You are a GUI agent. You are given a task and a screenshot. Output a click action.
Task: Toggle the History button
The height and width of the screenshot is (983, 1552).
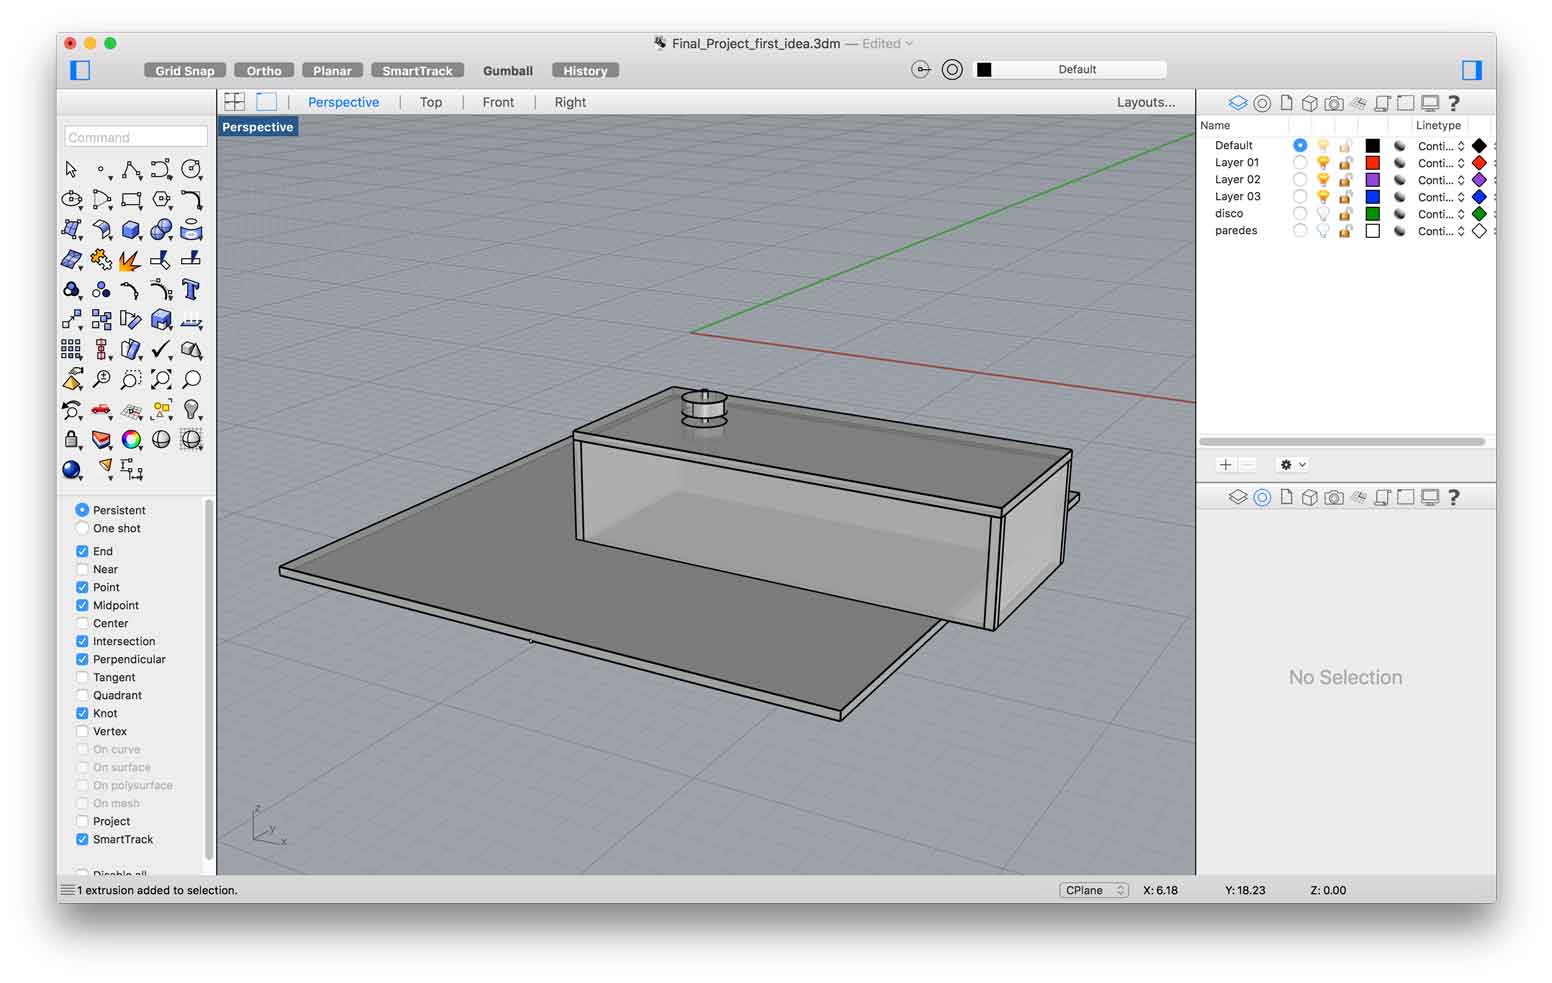click(x=585, y=70)
